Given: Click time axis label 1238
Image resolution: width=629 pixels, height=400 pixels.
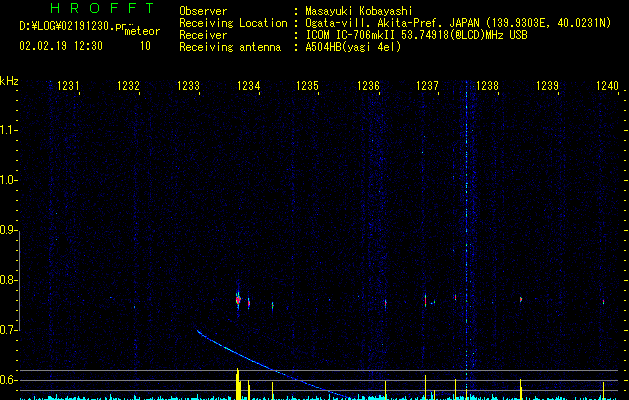Looking at the screenshot, I should (487, 86).
